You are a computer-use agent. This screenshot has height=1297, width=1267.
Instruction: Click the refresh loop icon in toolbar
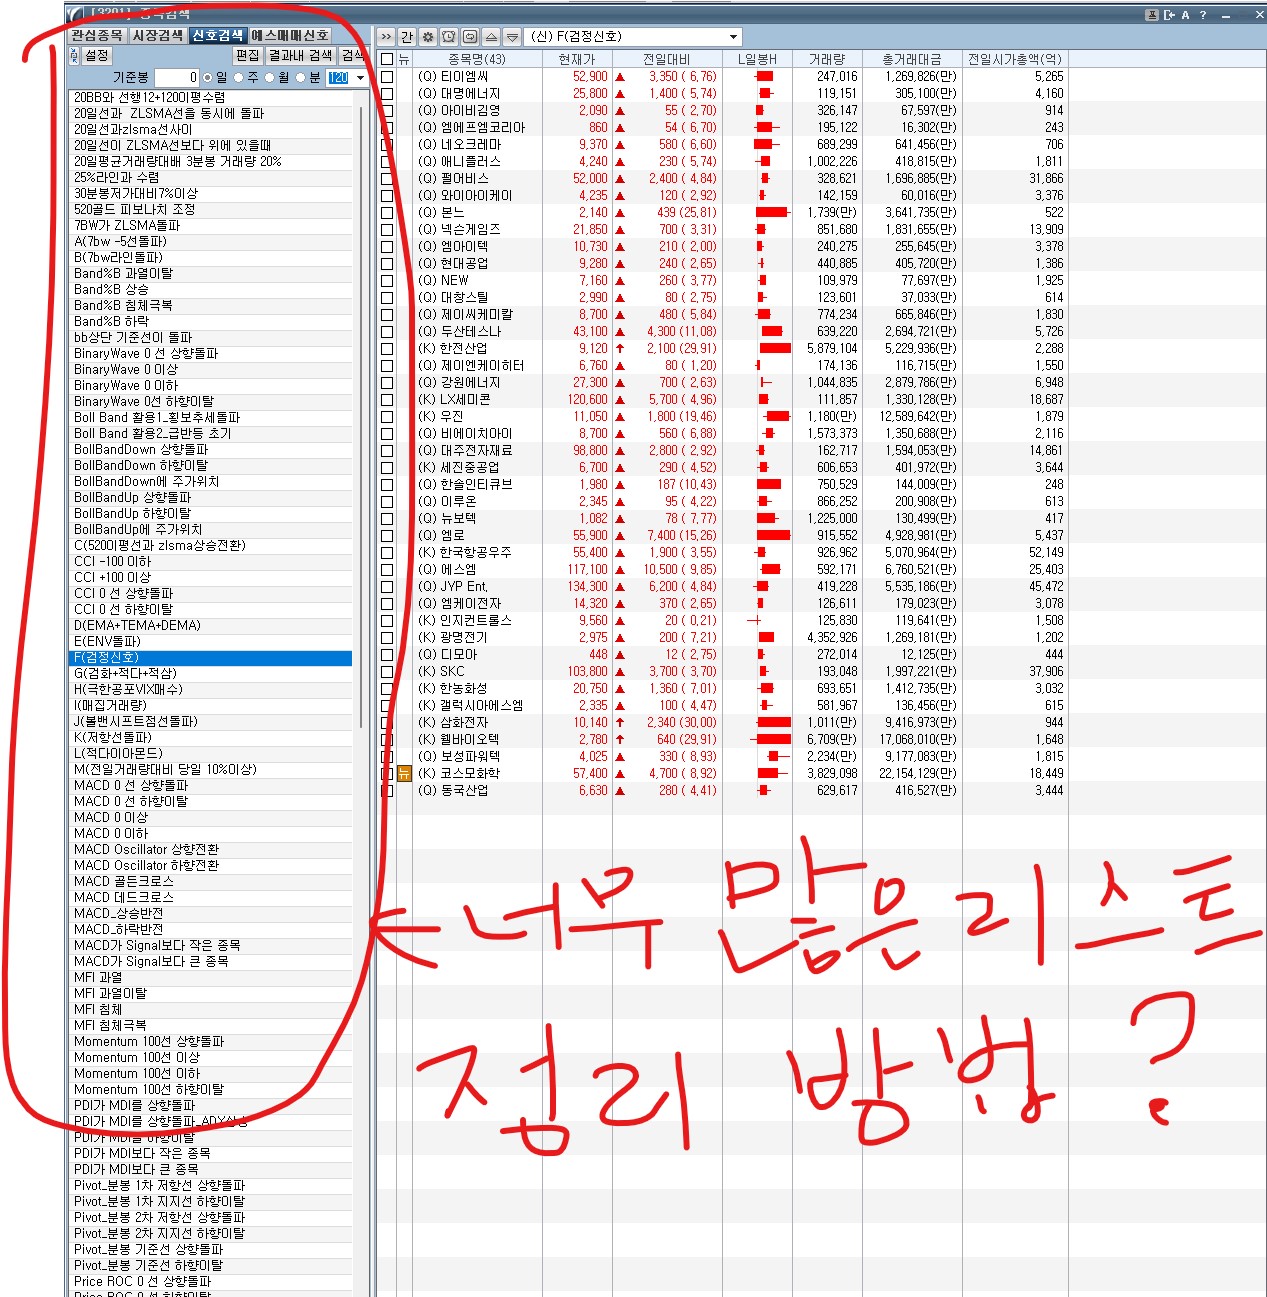pyautogui.click(x=470, y=37)
